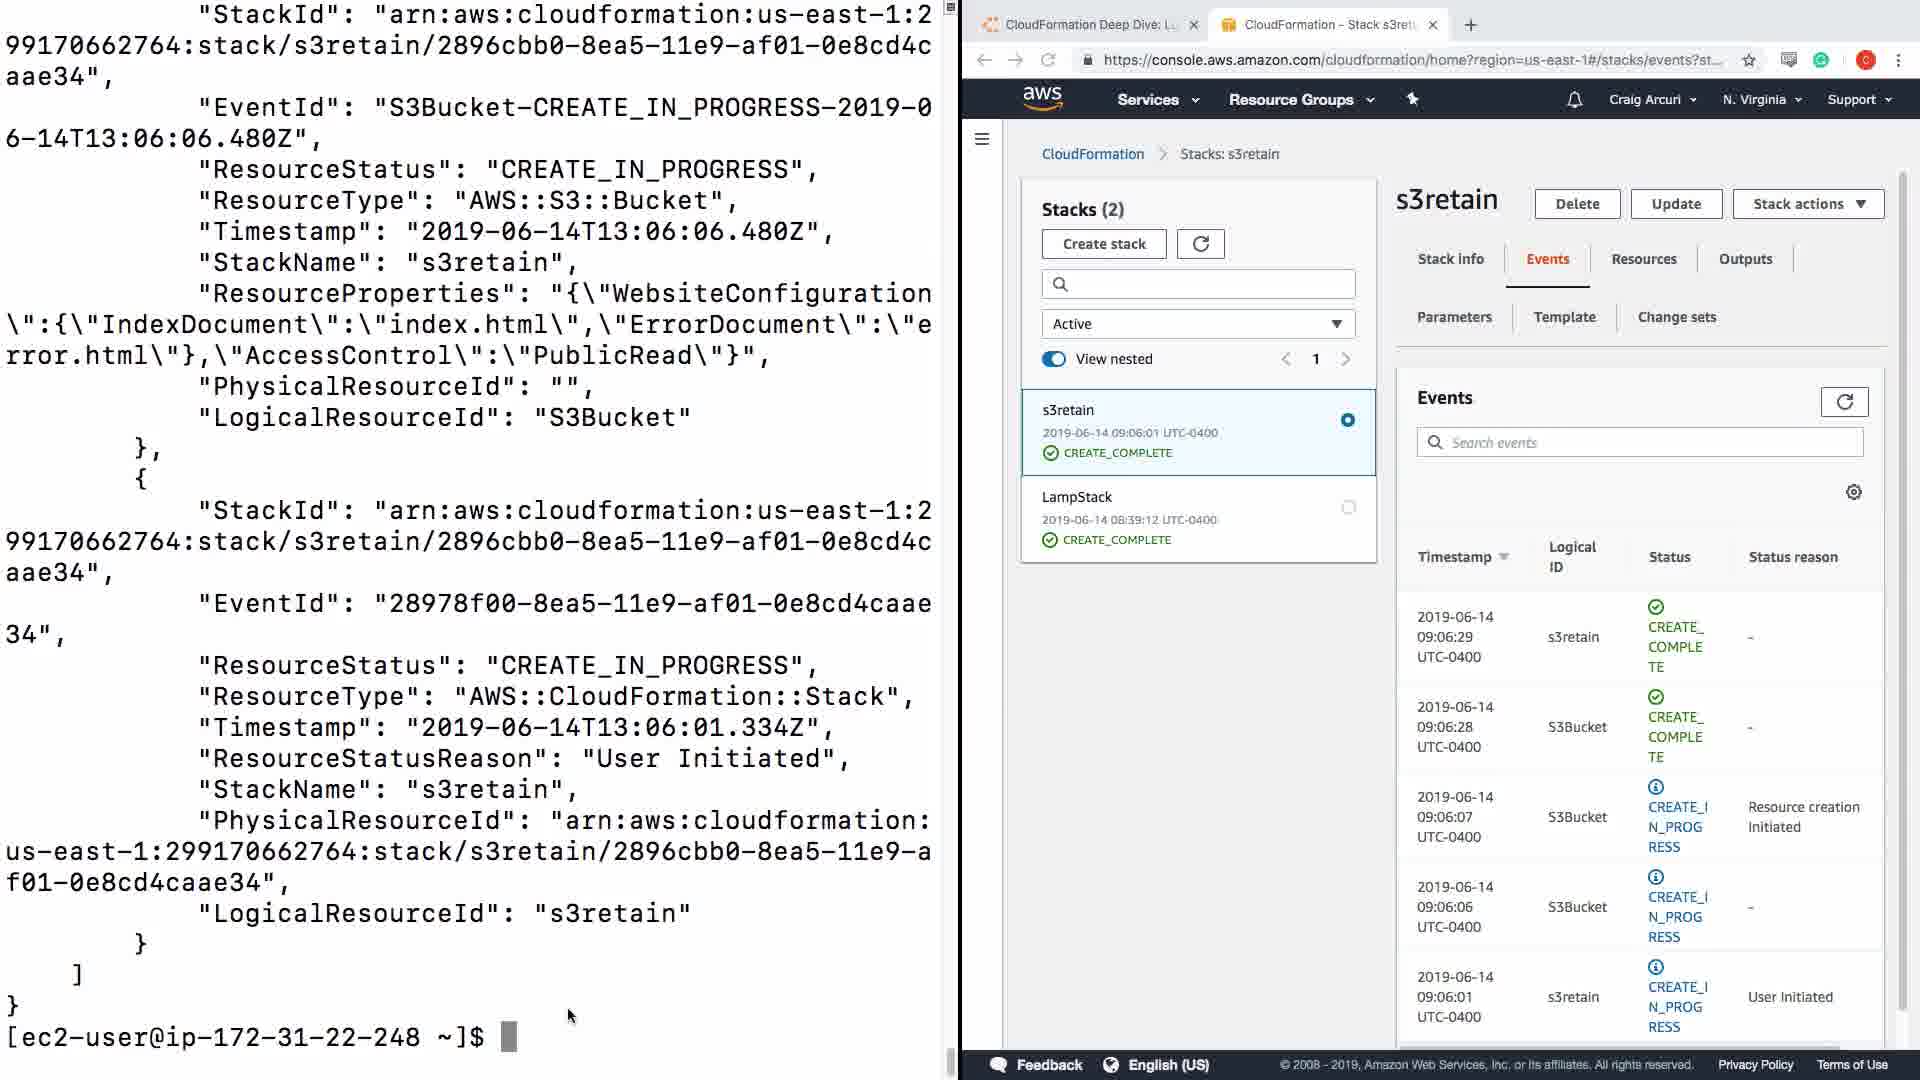Click the Create stack button

pos(1104,244)
